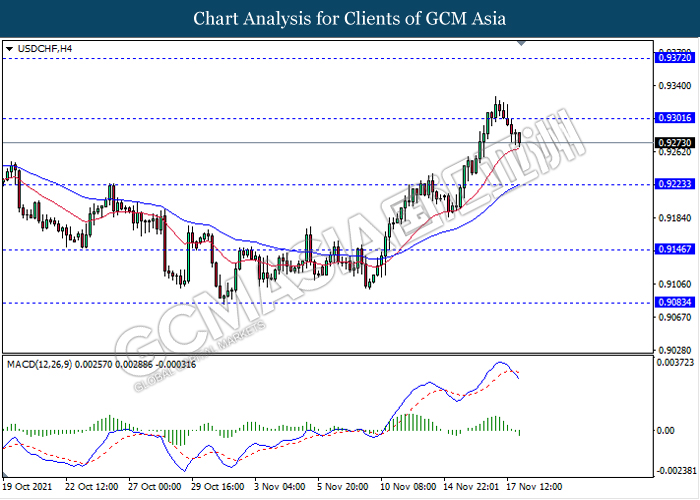The height and width of the screenshot is (500, 700).
Task: Click the MACD scale value 0.003723
Action: 675,362
